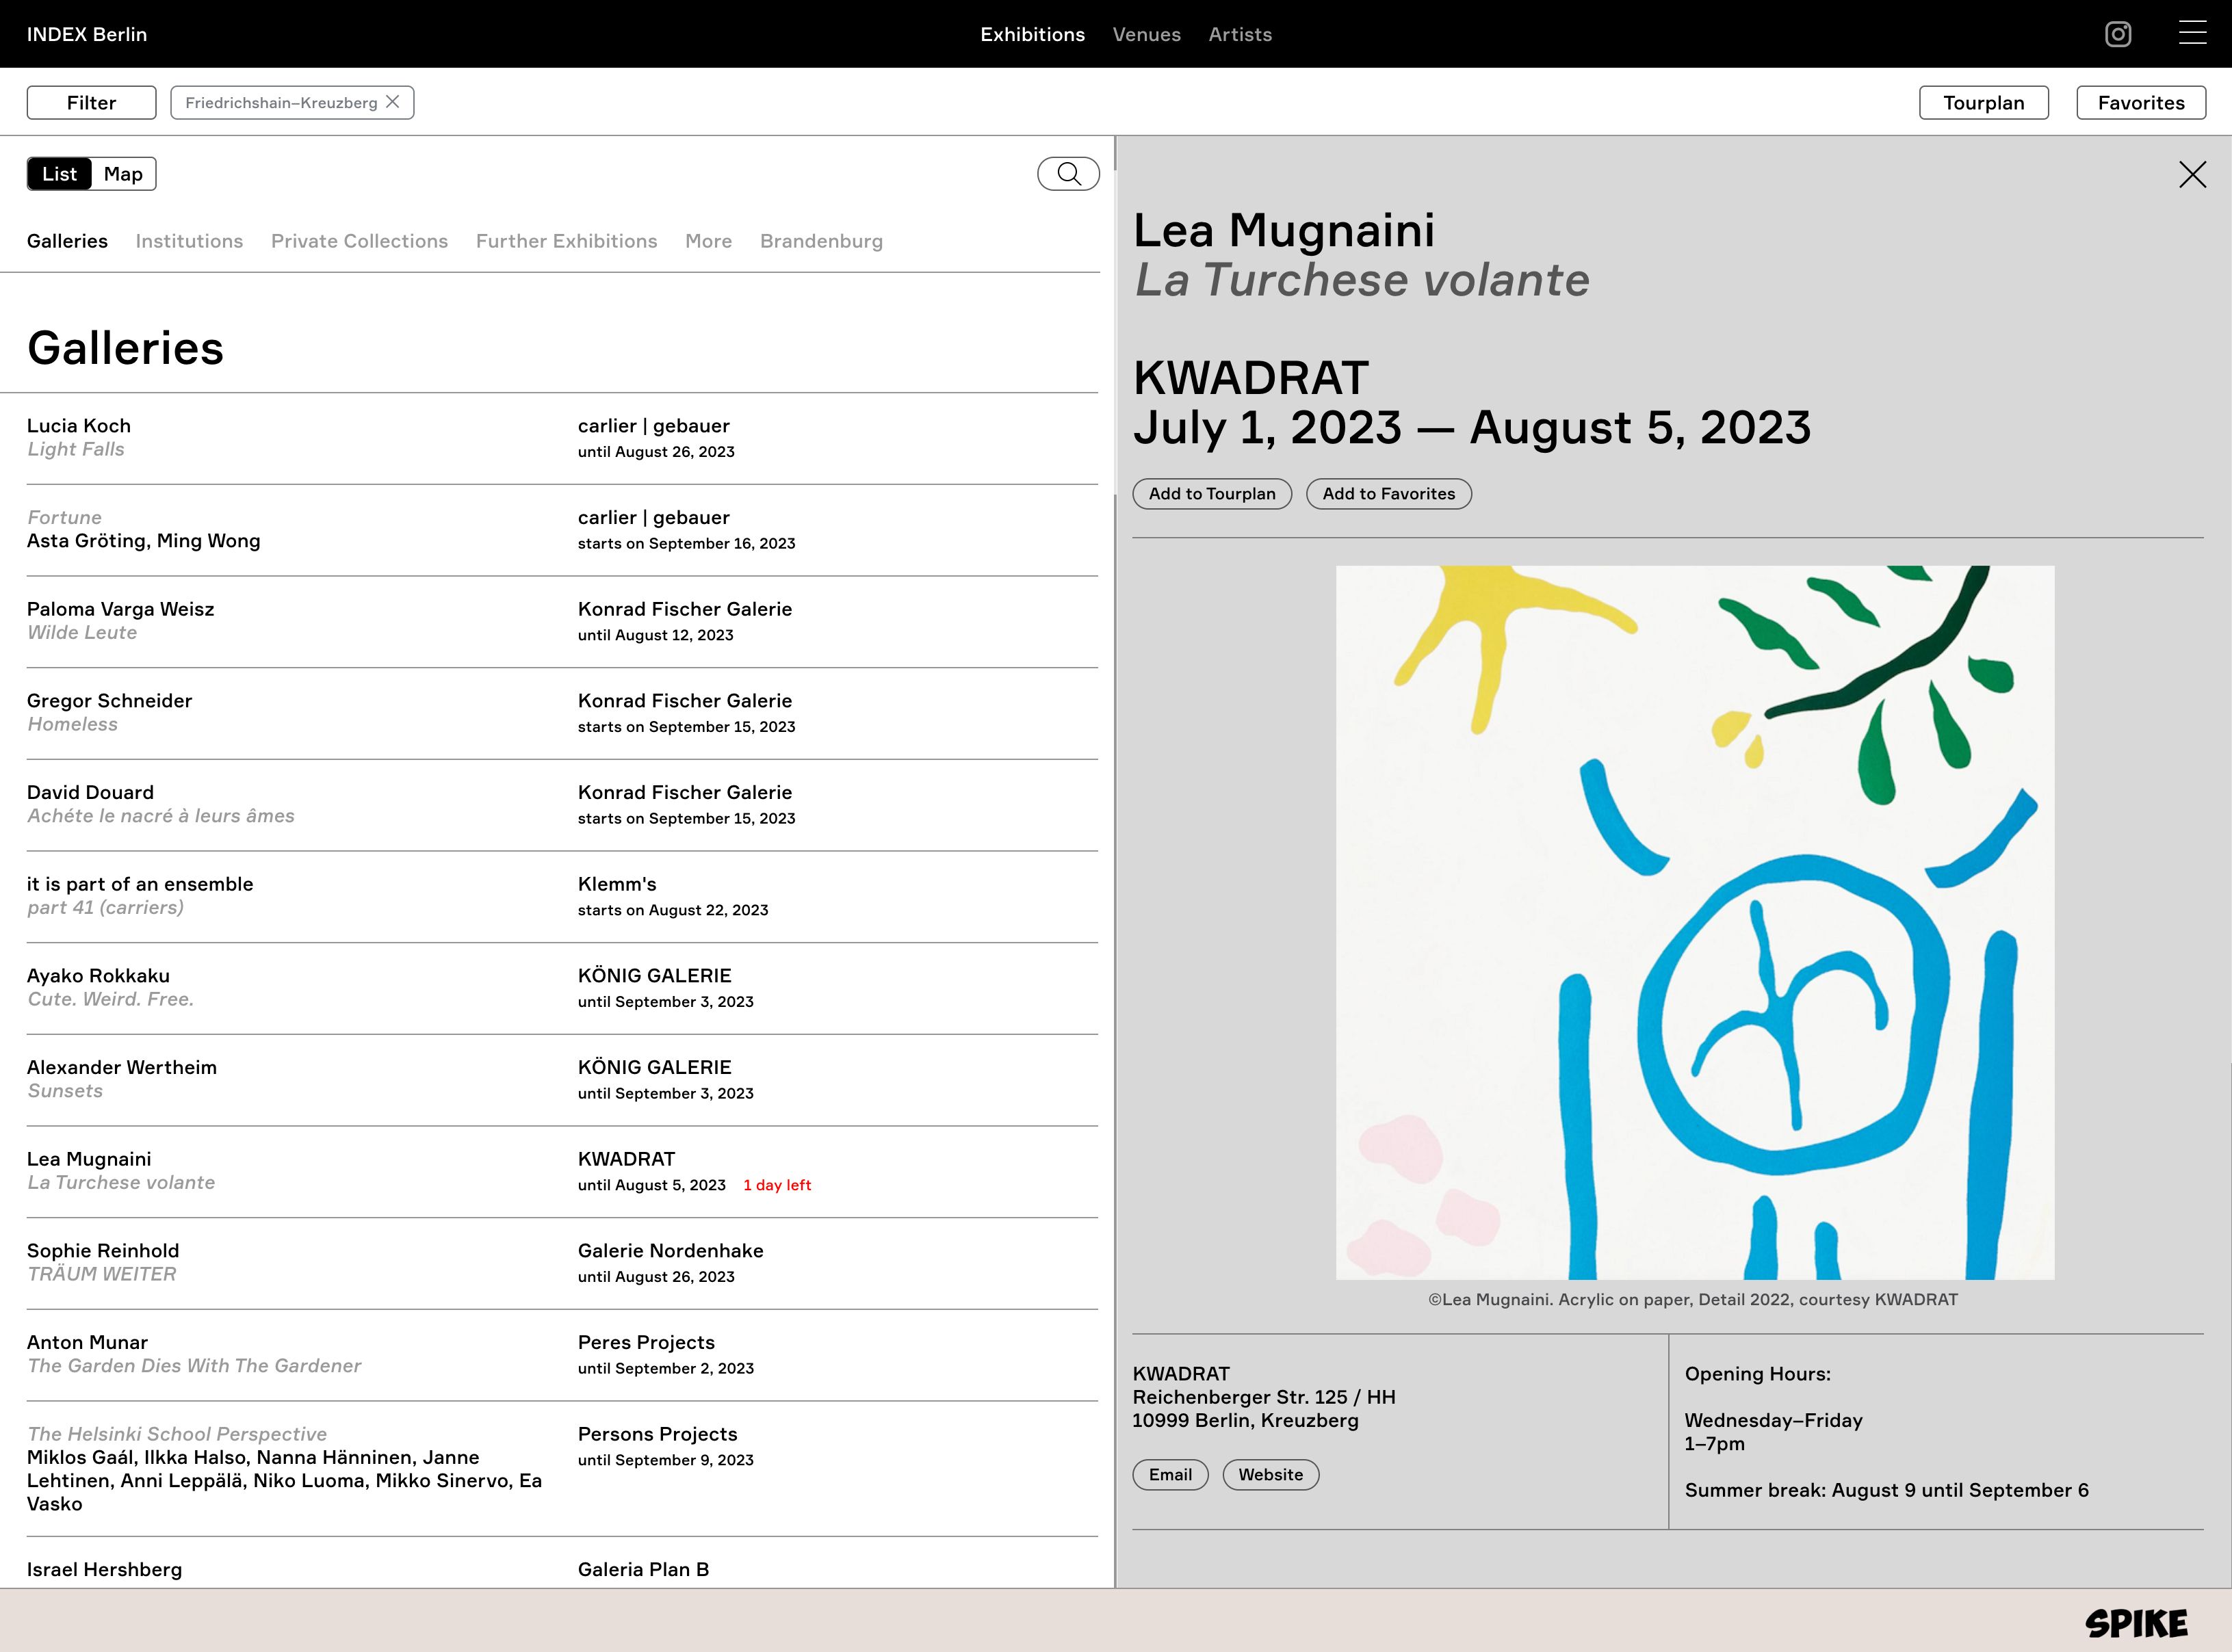Open it is part of an ensemble entry
The image size is (2232, 1652).
click(x=562, y=896)
